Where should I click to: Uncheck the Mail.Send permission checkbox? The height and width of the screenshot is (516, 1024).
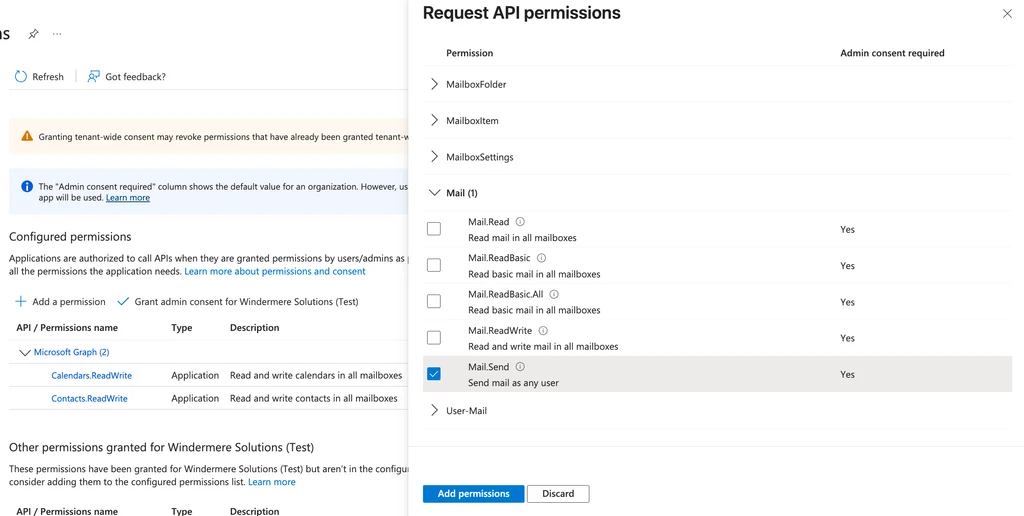434,374
